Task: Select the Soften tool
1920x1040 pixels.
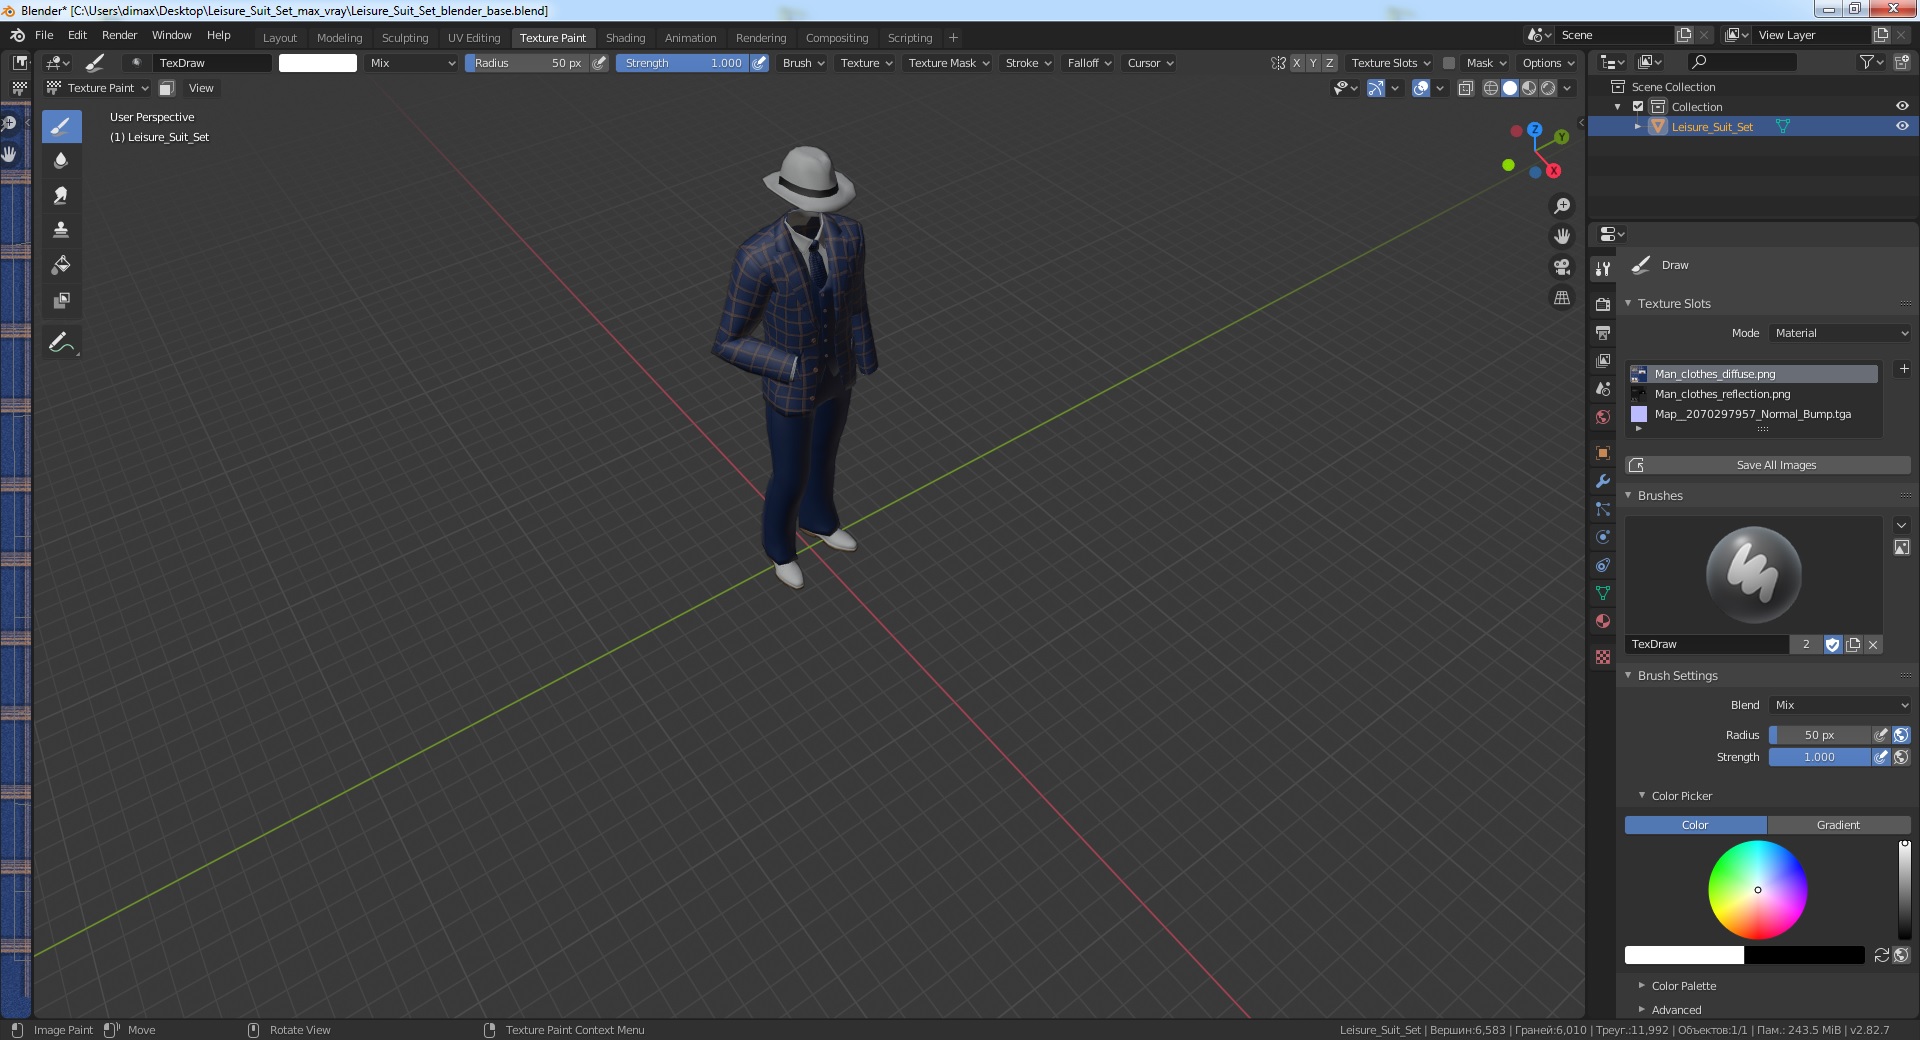Action: pos(61,160)
